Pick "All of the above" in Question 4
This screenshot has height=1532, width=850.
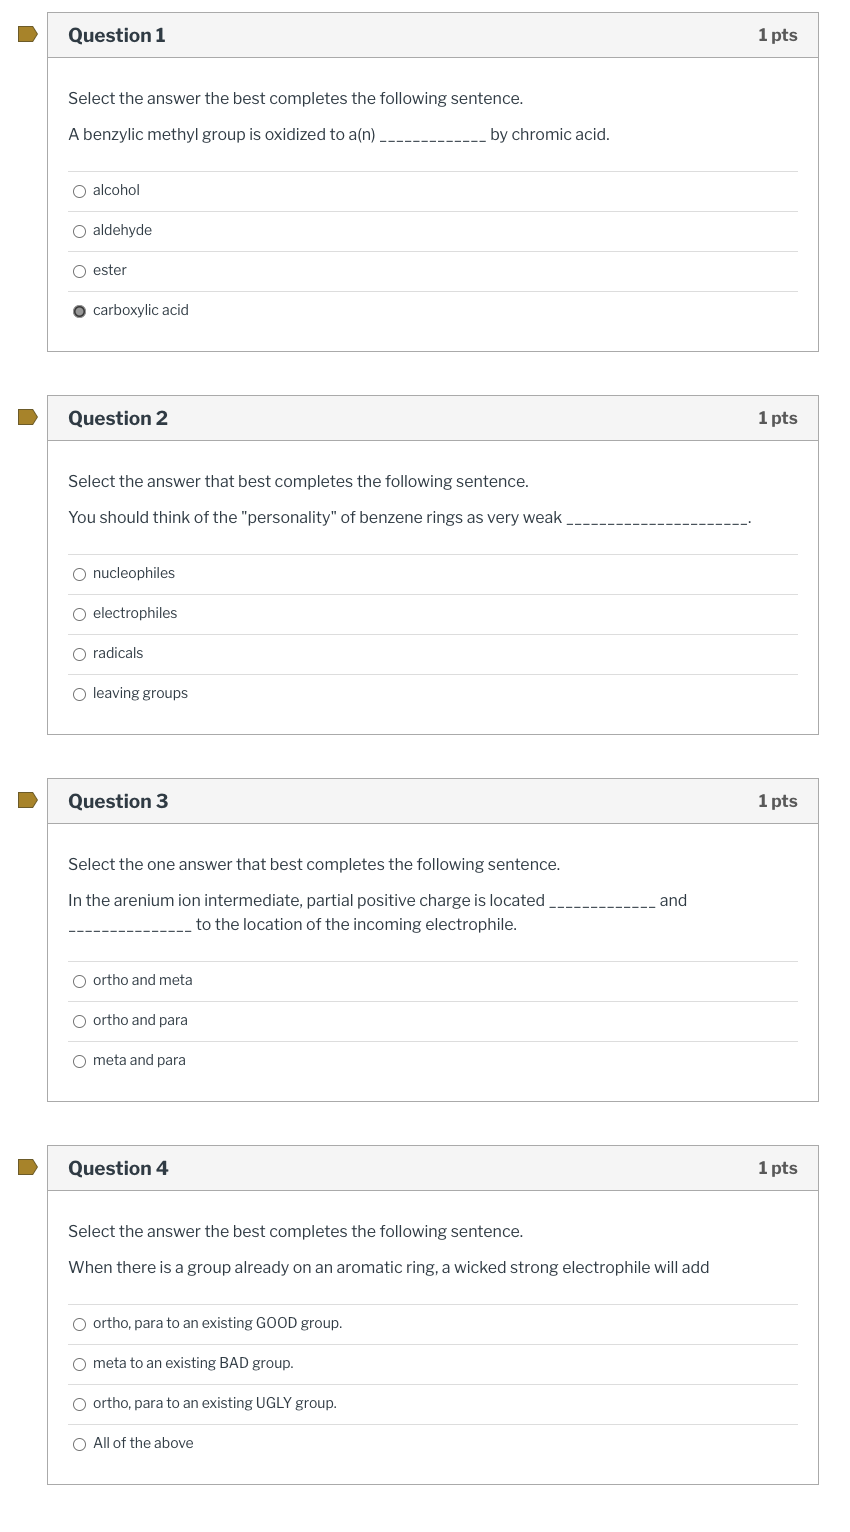pyautogui.click(x=79, y=1444)
